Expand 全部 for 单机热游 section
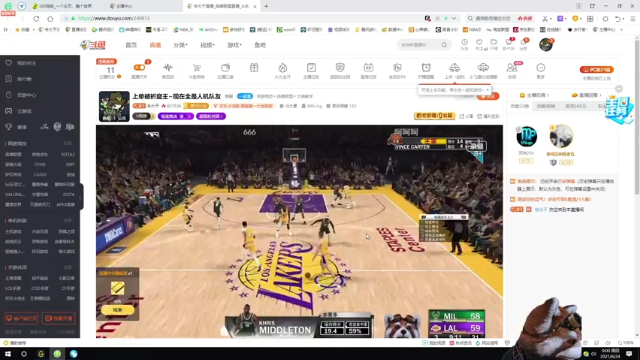 (69, 220)
